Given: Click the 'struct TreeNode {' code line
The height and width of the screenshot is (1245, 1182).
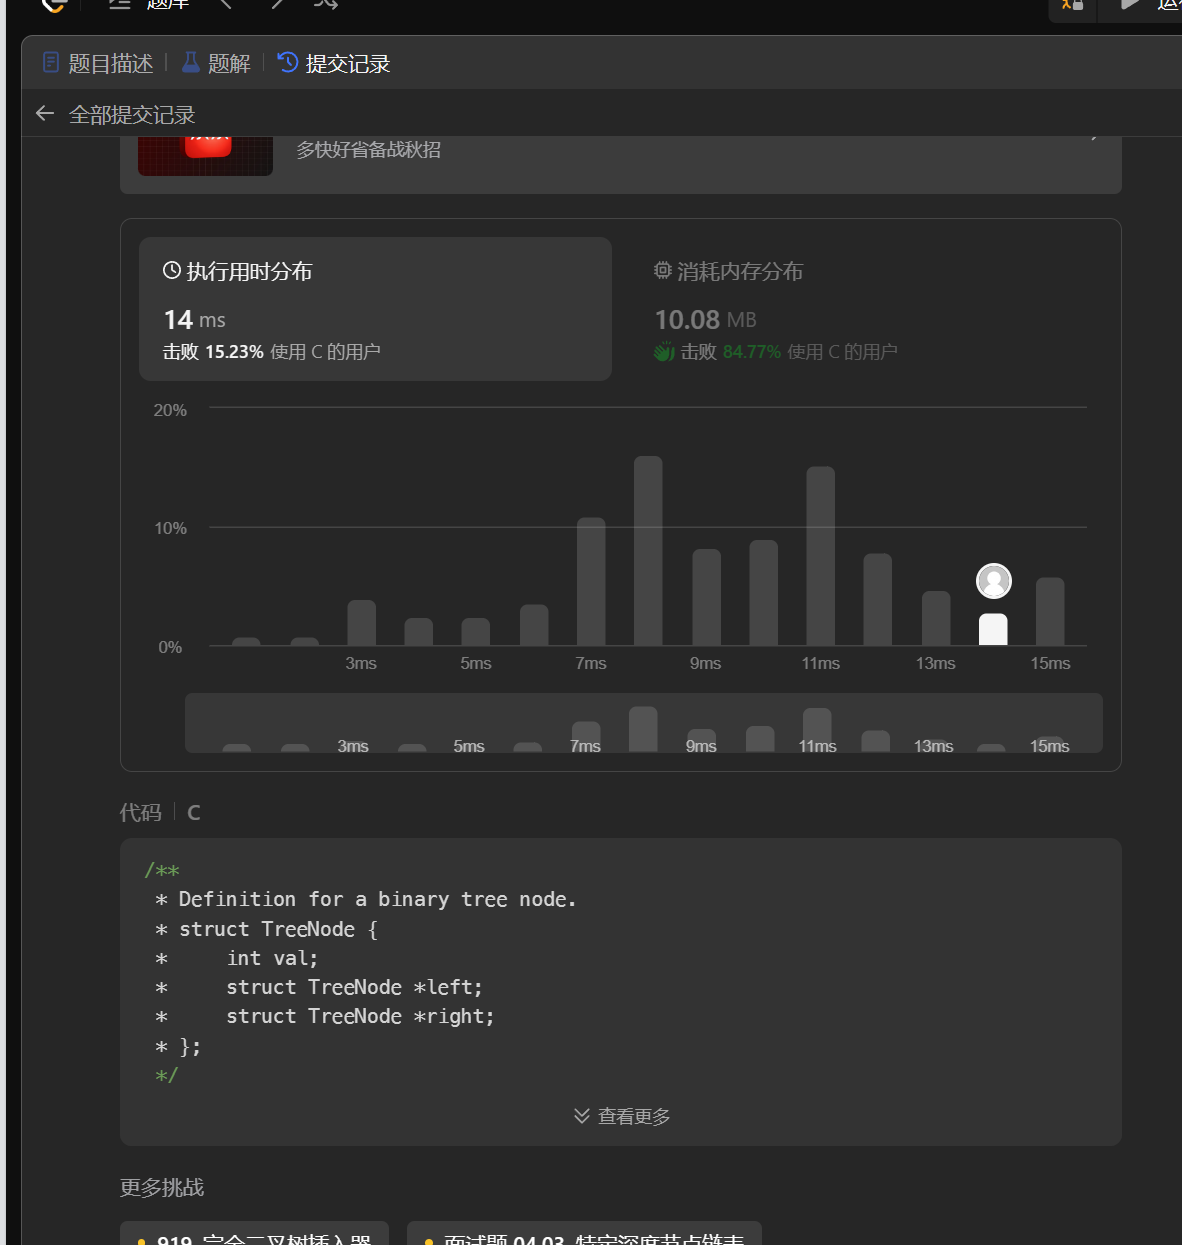Looking at the screenshot, I should tap(266, 929).
